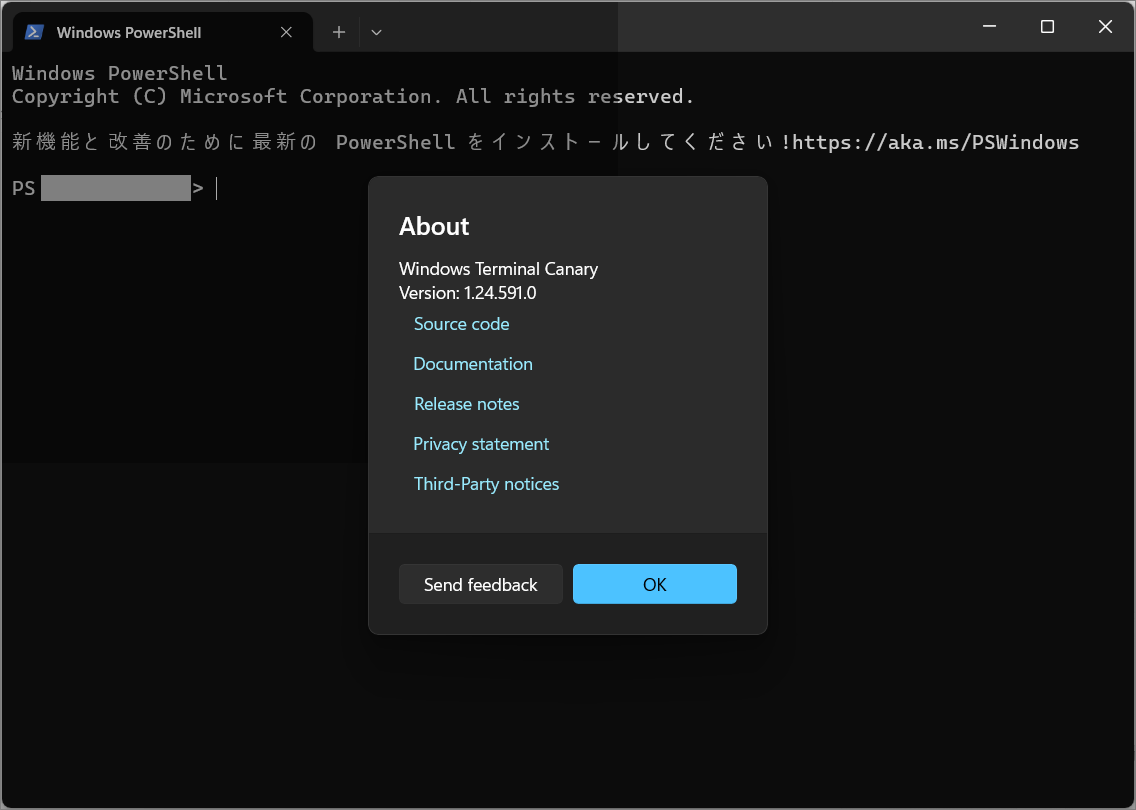This screenshot has height=810, width=1136.
Task: Click the Windows Terminal Canary title text
Action: point(498,269)
